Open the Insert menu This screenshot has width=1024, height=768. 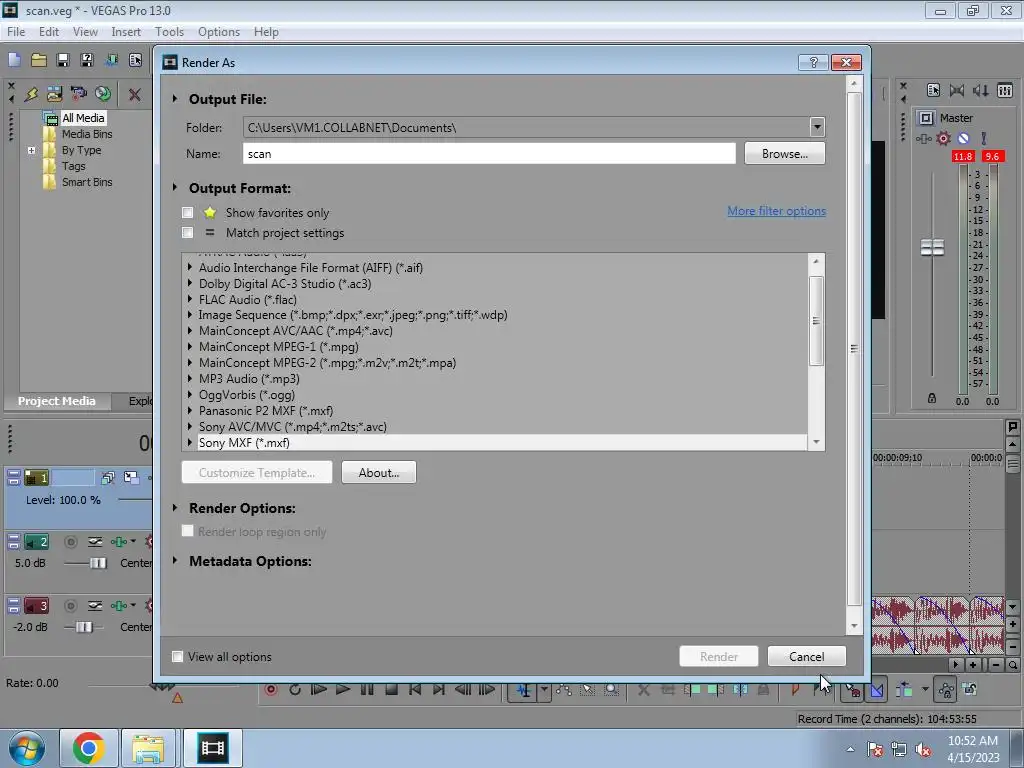126,31
